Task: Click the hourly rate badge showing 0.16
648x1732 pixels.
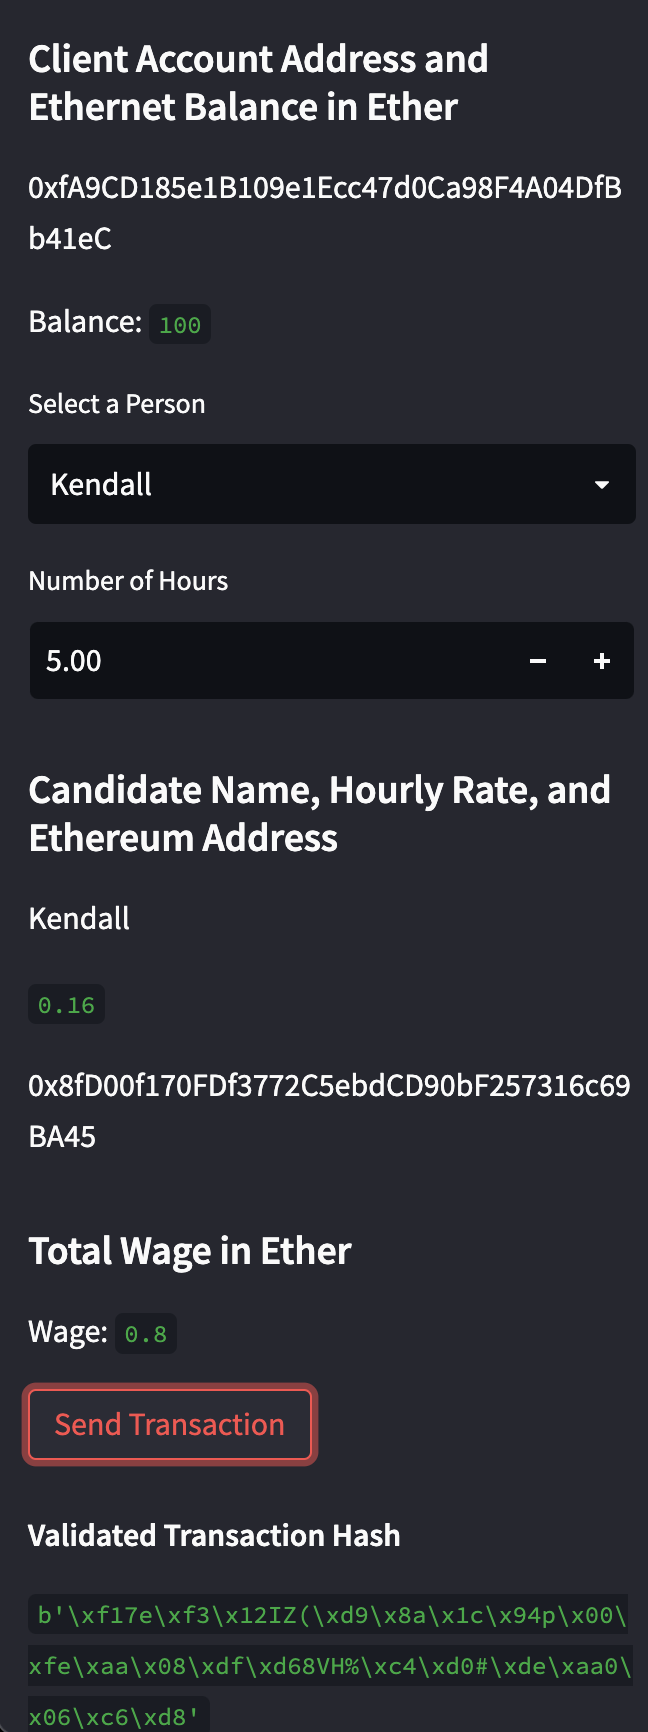Action: (x=66, y=1004)
